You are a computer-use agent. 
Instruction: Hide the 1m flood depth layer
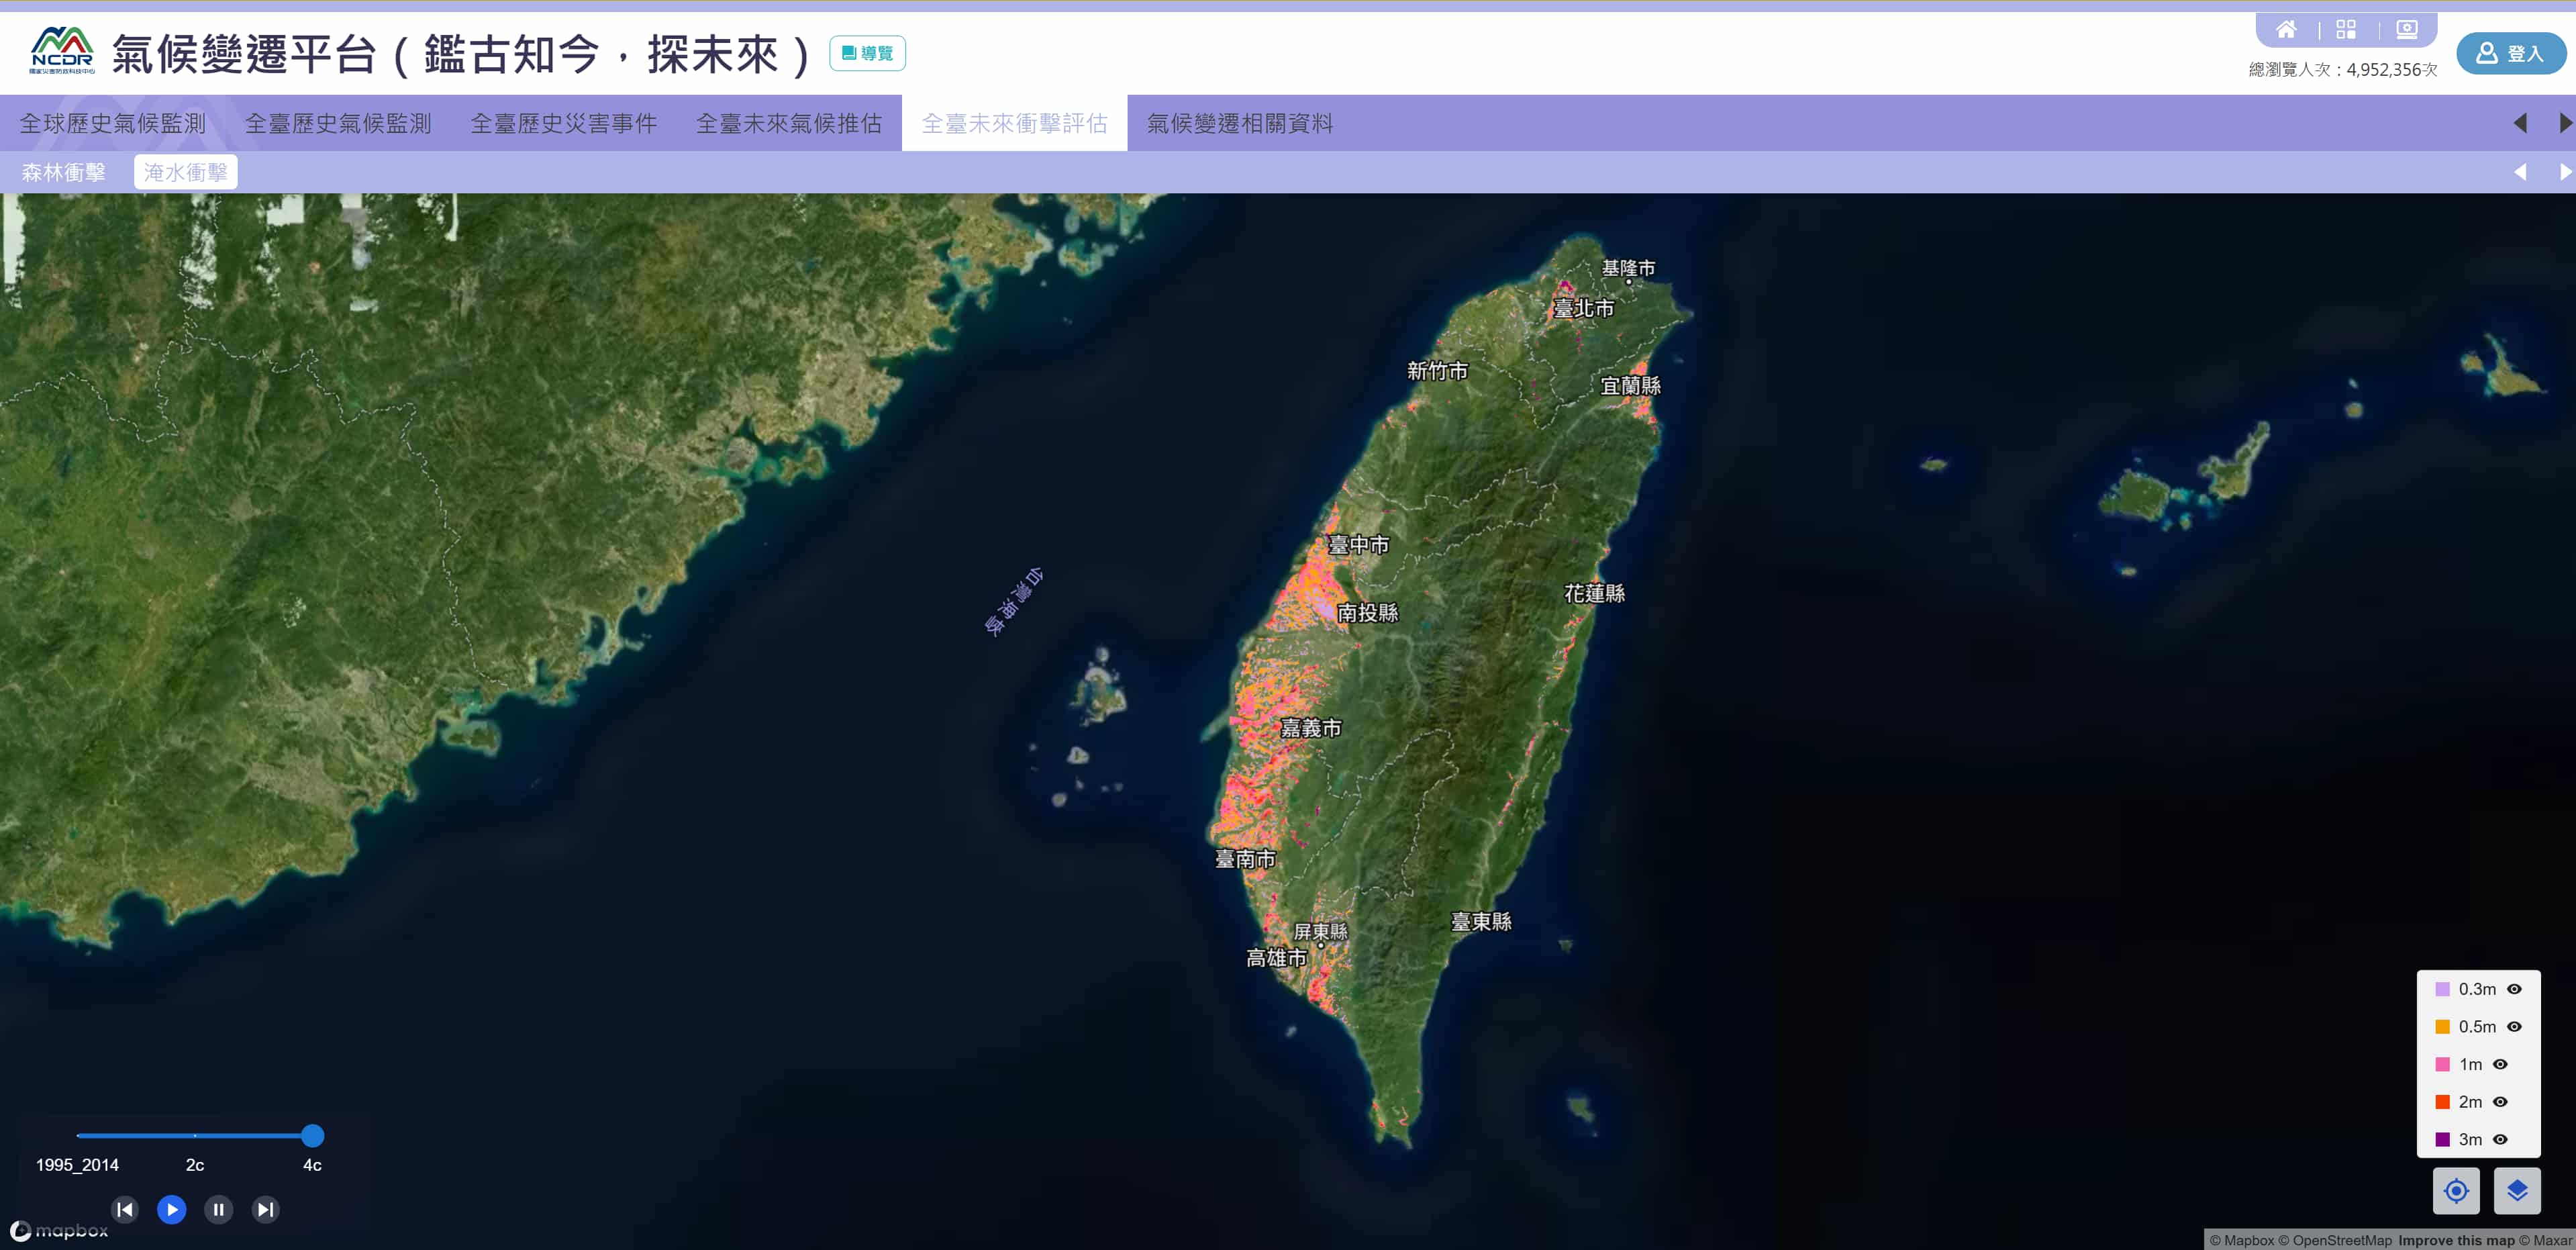click(x=2500, y=1064)
